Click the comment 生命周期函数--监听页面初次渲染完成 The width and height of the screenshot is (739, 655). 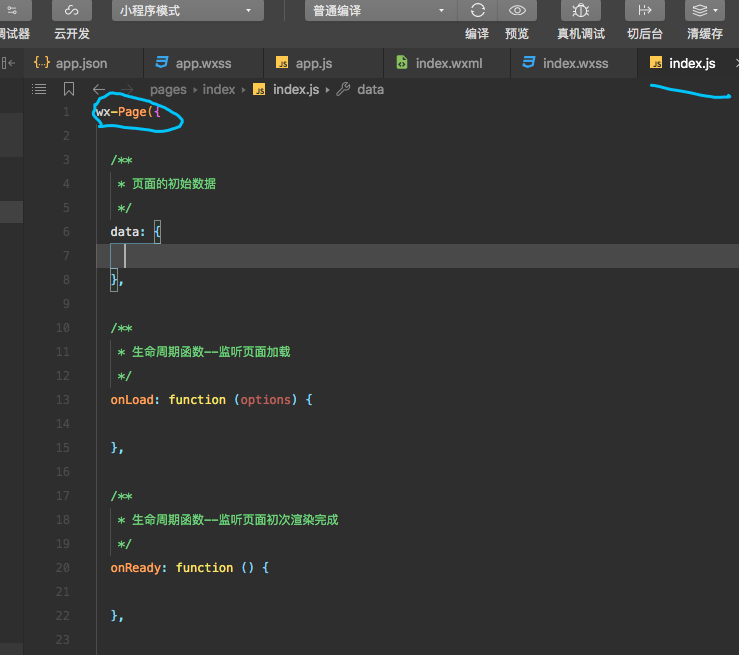pos(235,520)
